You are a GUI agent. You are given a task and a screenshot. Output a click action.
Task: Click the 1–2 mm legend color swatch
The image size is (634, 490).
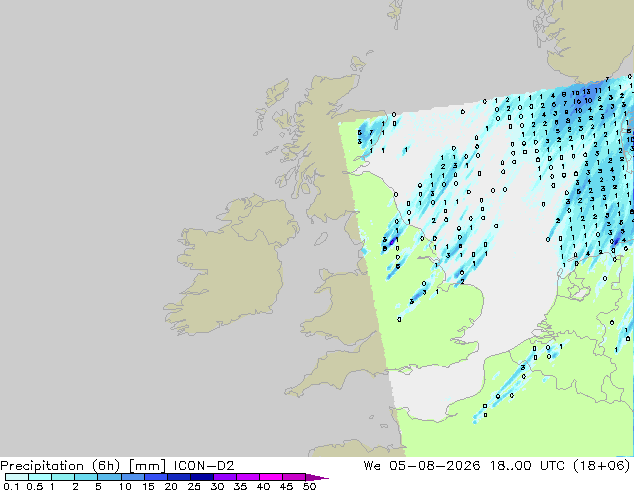(x=63, y=477)
